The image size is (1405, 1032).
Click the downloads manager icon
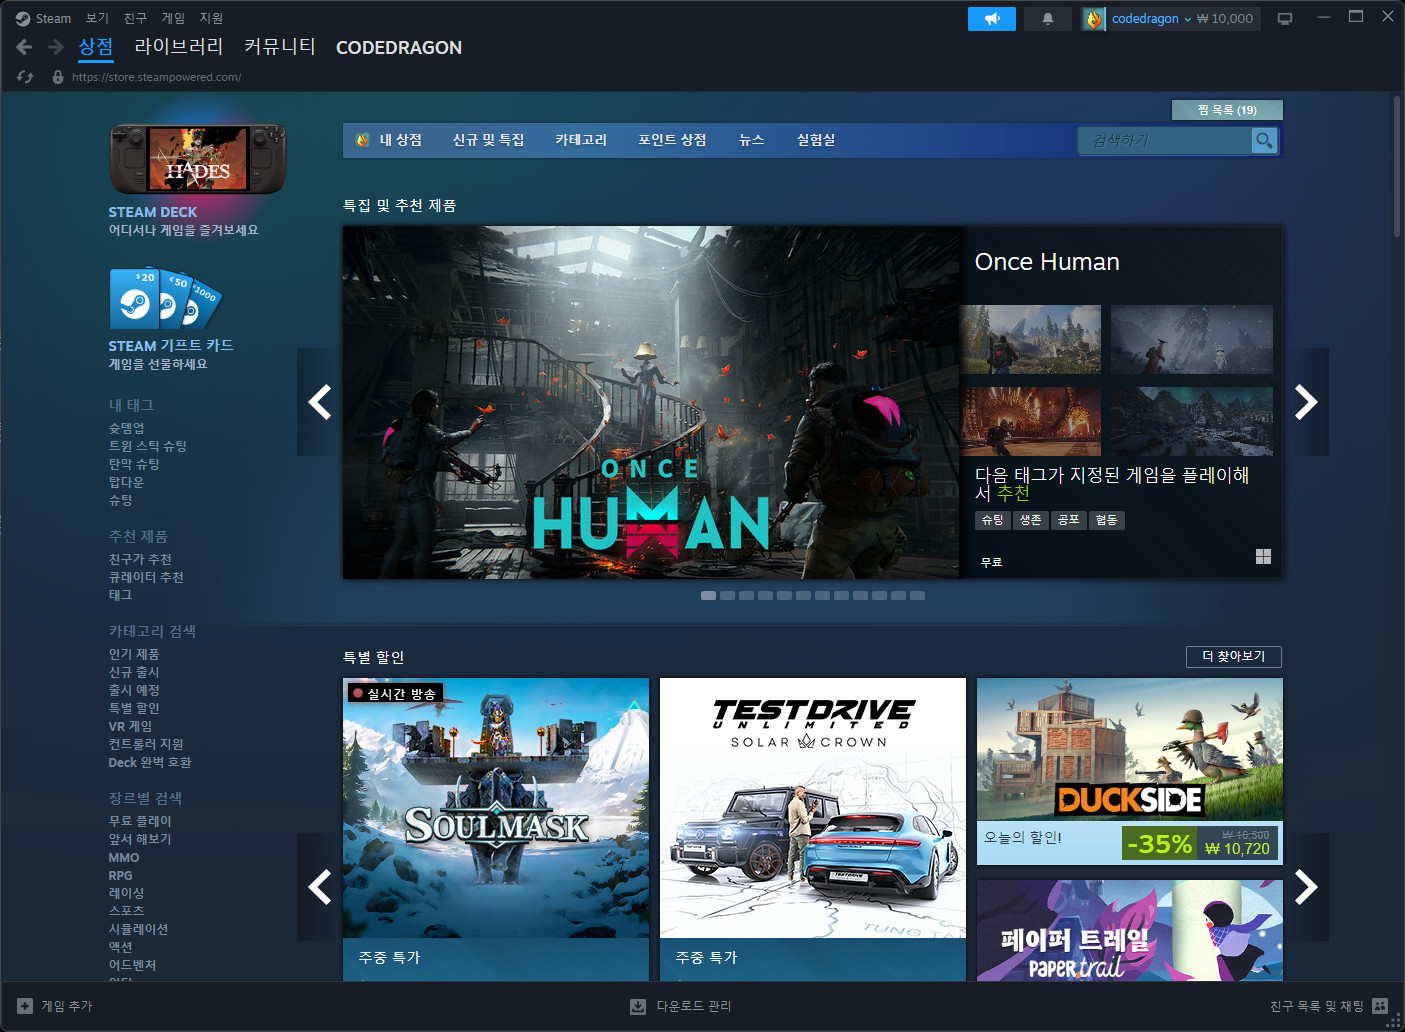[638, 1006]
